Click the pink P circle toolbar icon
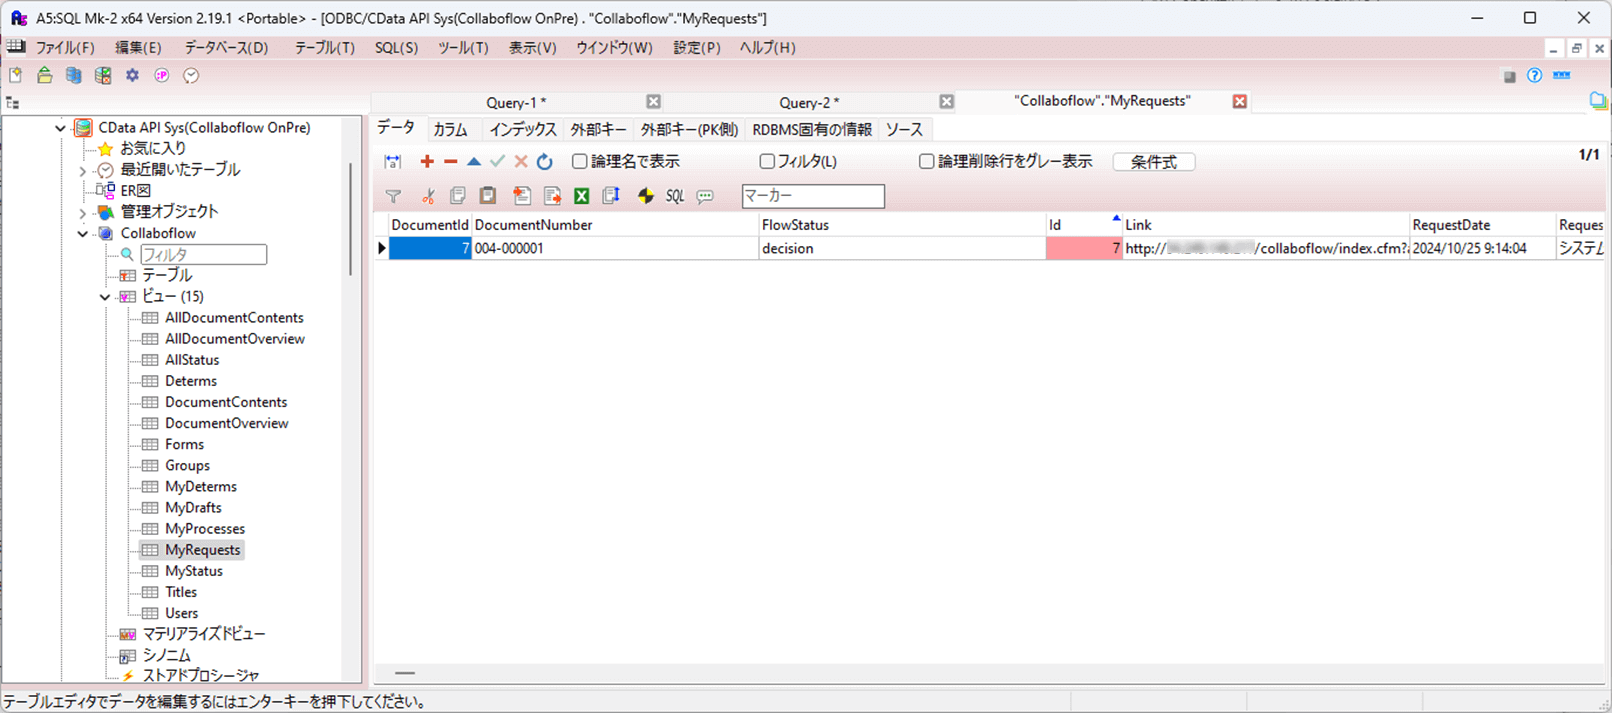This screenshot has width=1612, height=713. [161, 75]
